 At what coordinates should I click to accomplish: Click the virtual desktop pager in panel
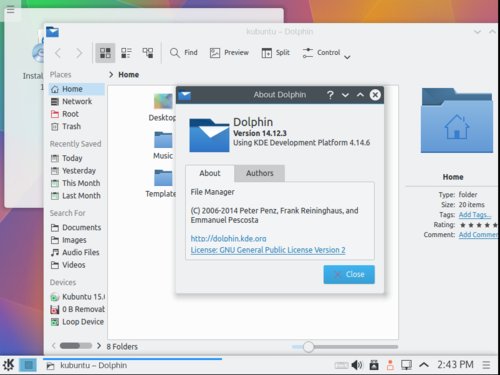coord(28,365)
